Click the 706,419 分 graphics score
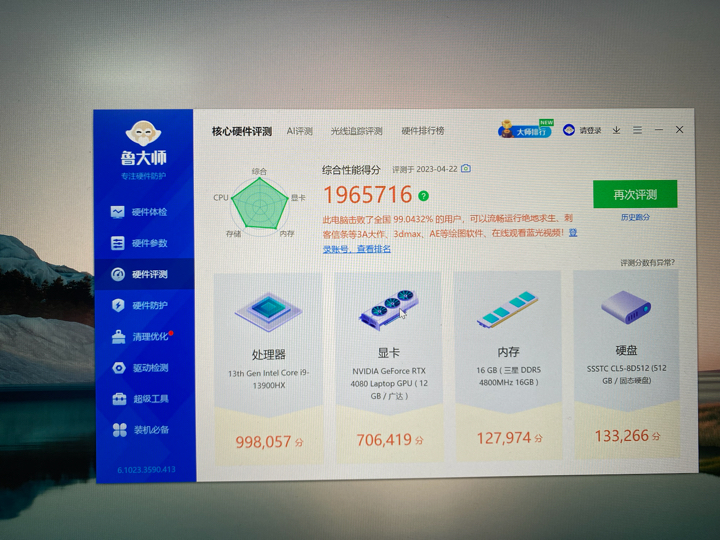Image resolution: width=720 pixels, height=540 pixels. pos(390,440)
